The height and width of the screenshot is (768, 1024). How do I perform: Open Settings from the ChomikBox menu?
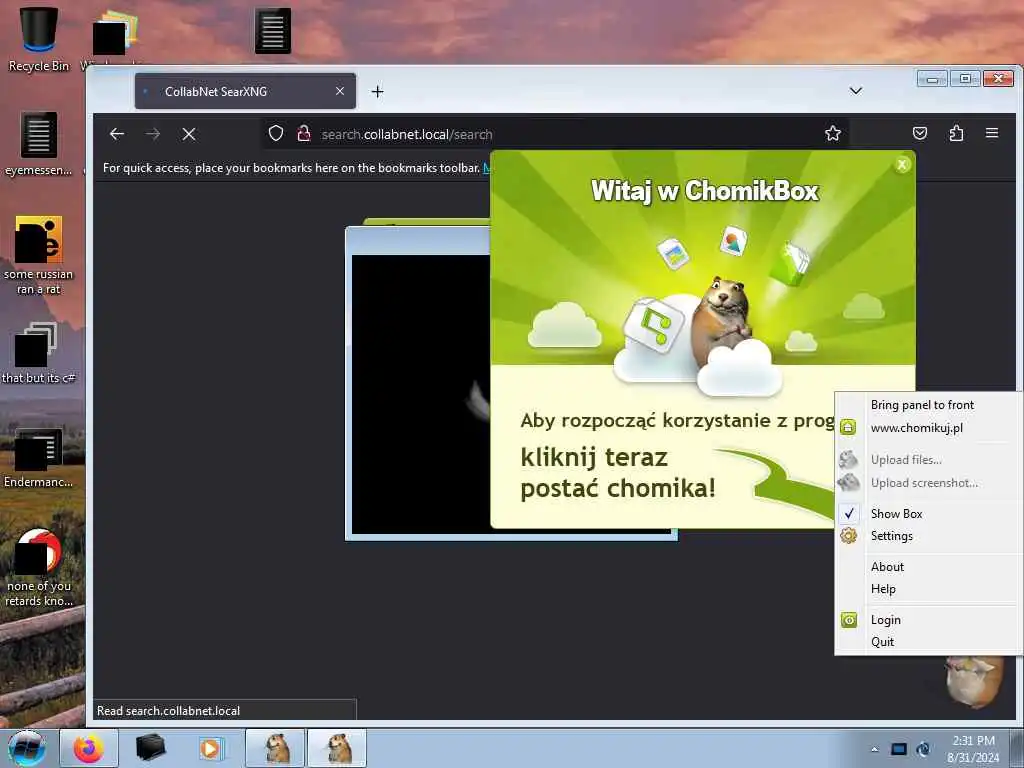pyautogui.click(x=928, y=536)
